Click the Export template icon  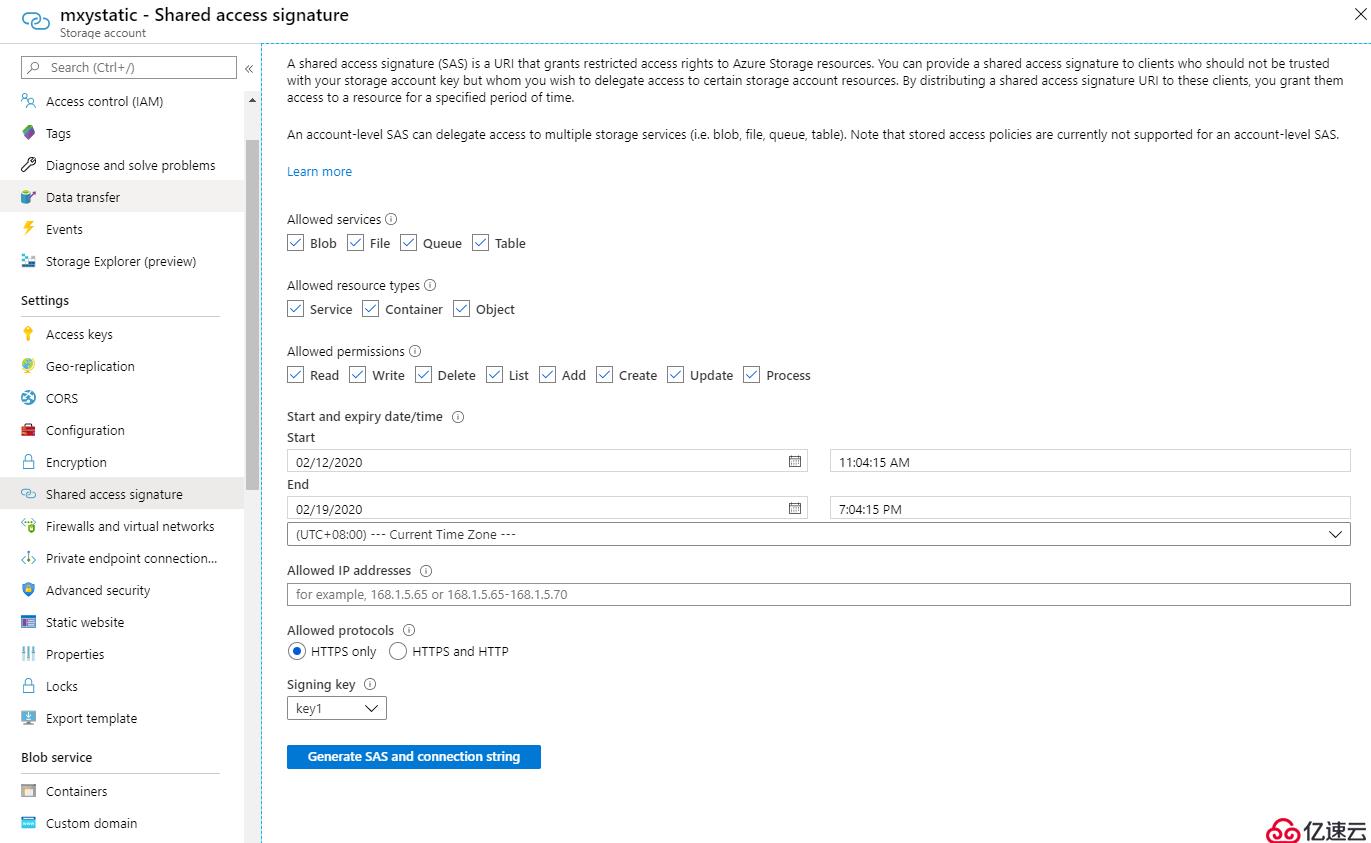29,718
